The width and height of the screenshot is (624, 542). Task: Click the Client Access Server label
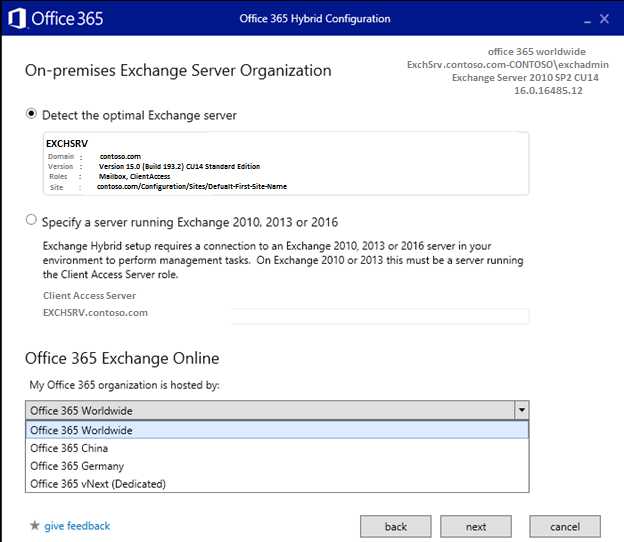[90, 296]
